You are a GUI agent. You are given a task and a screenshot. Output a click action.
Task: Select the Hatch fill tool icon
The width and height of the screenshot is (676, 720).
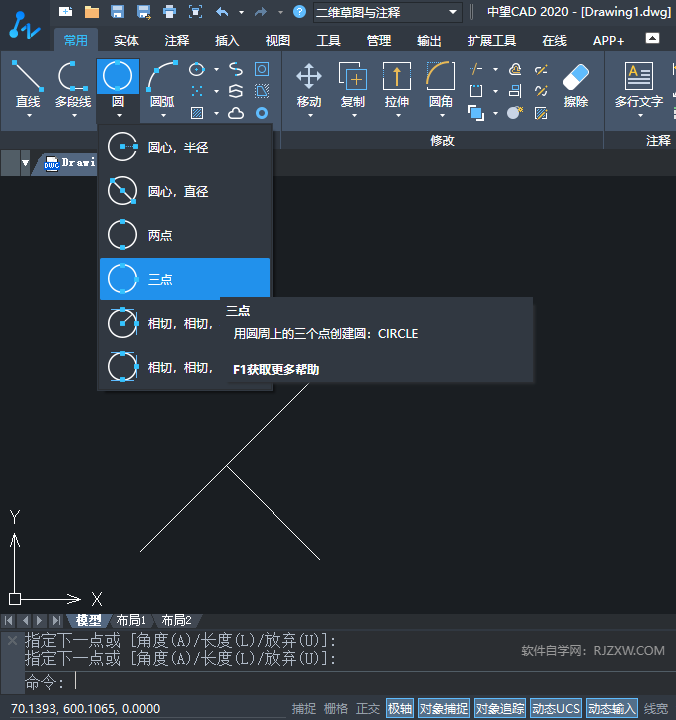click(197, 113)
